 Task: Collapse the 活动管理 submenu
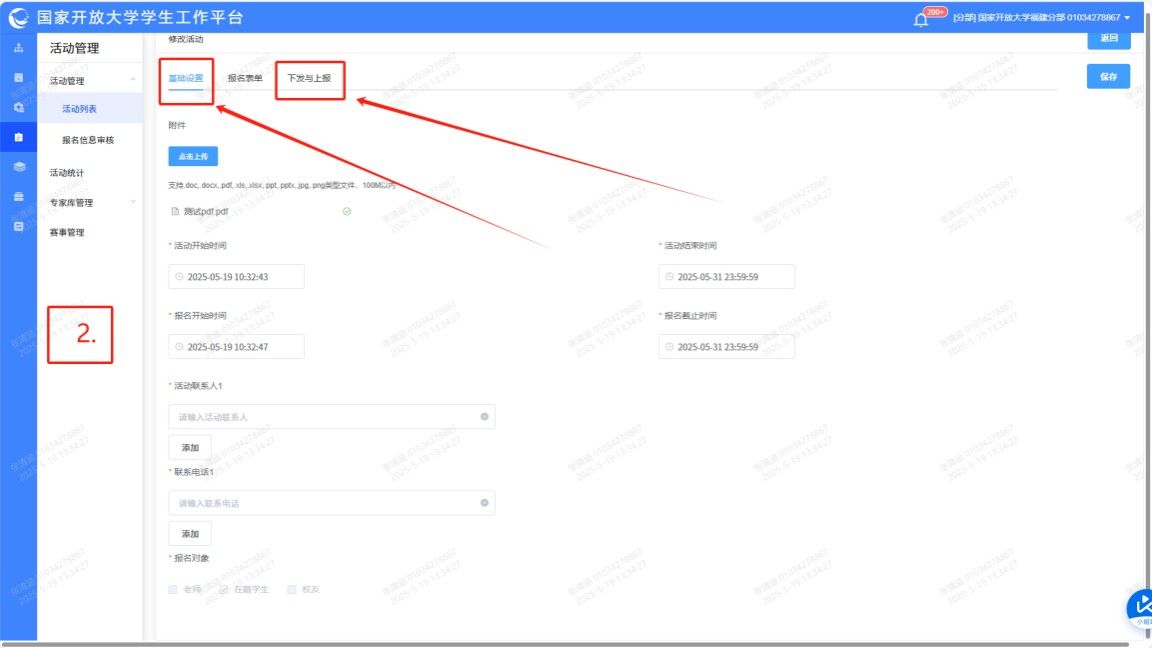click(x=133, y=80)
